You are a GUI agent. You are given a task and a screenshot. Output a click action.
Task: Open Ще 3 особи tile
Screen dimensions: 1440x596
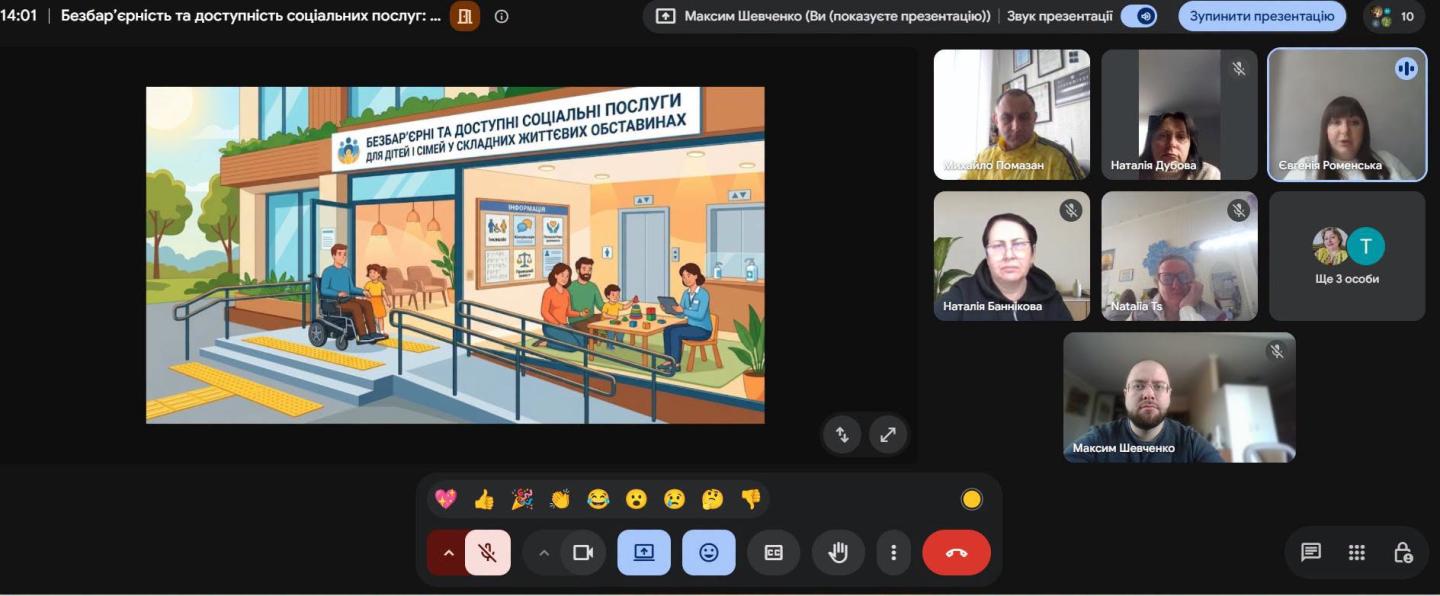coord(1347,256)
